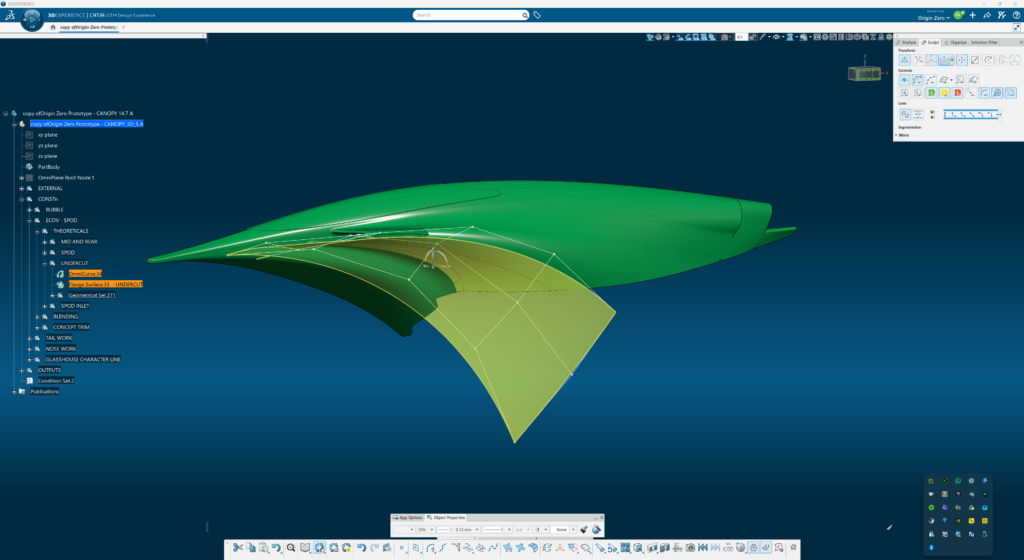The image size is (1024, 560).
Task: Toggle the blue surface icon in second Controls row
Action: [997, 93]
